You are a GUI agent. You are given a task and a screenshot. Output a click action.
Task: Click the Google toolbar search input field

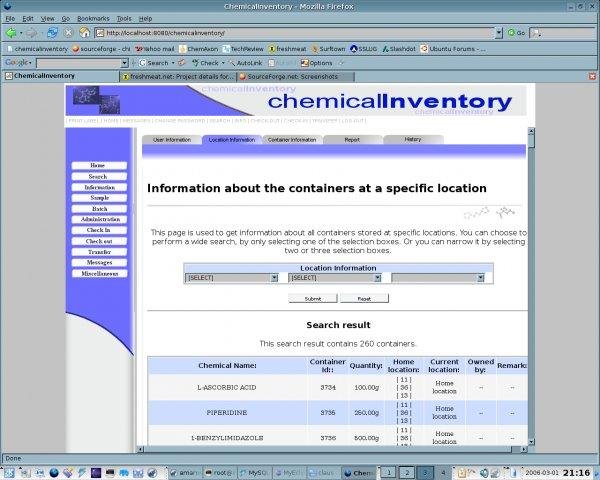click(x=79, y=63)
